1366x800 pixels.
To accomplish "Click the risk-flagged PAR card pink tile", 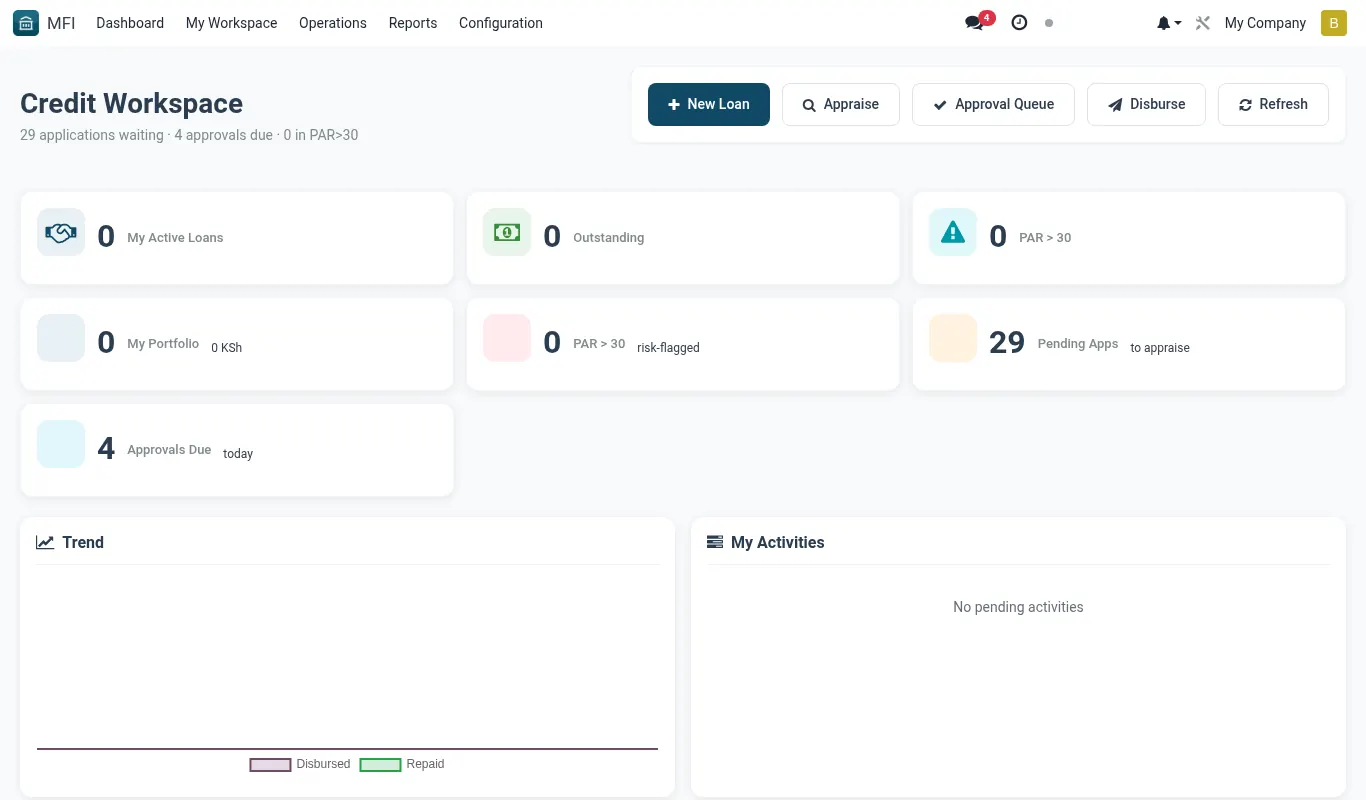I will (507, 338).
